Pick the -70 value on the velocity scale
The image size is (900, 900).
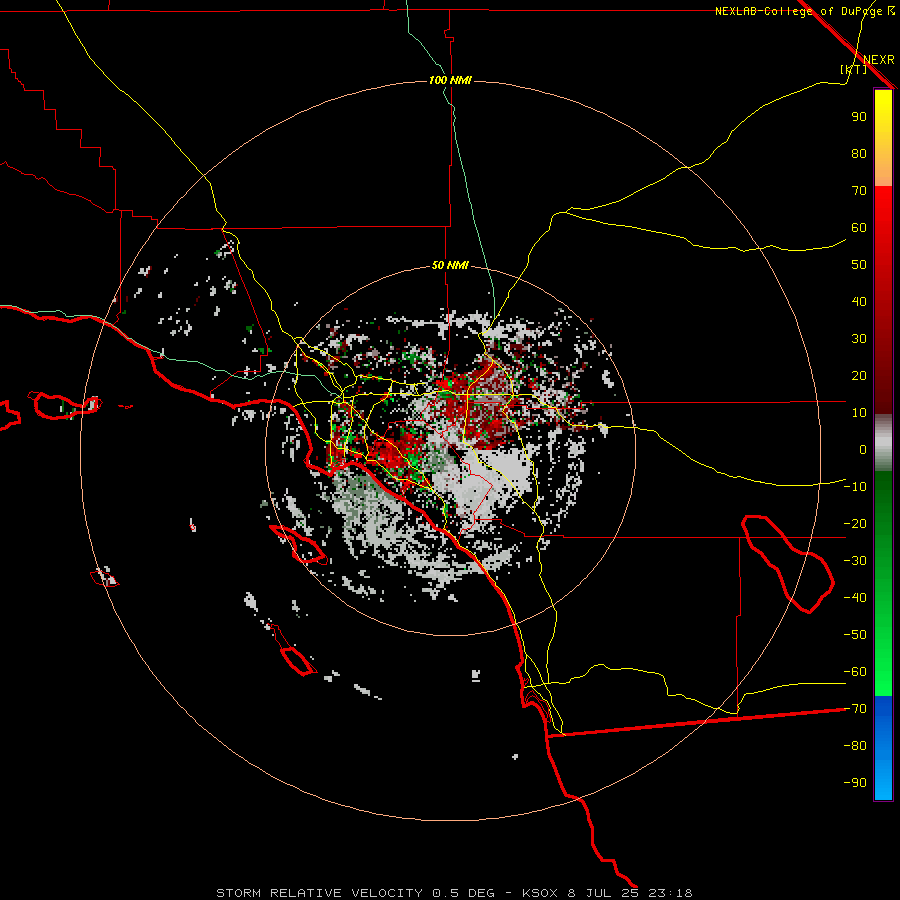point(855,709)
